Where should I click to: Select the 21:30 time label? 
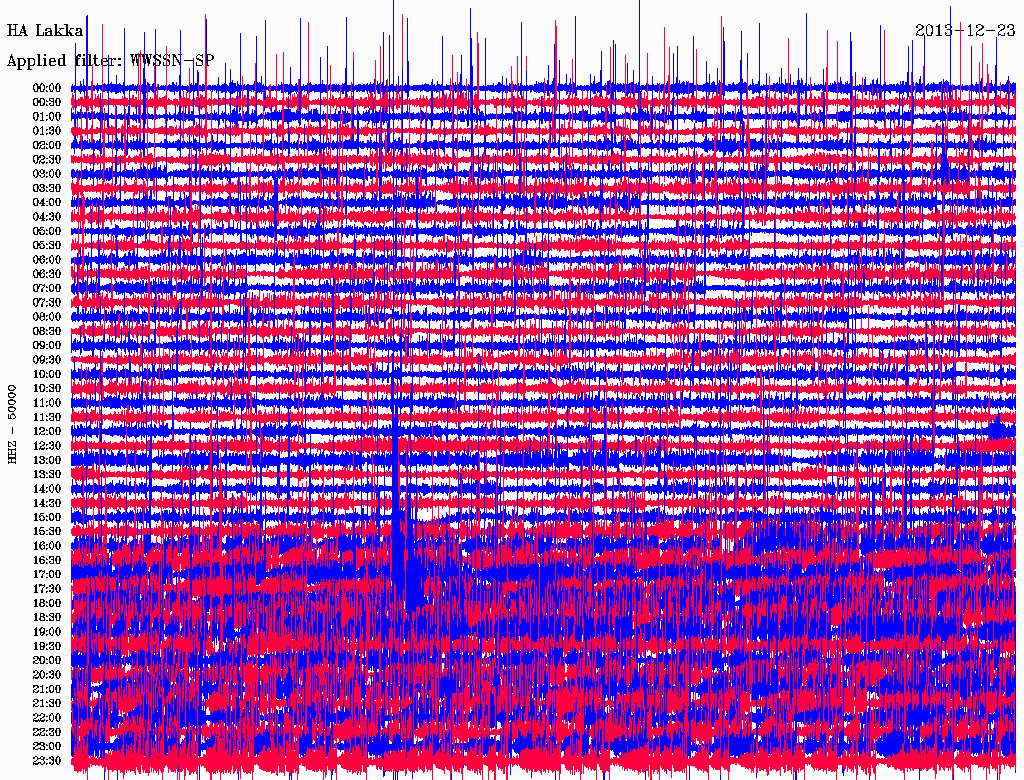pos(47,703)
